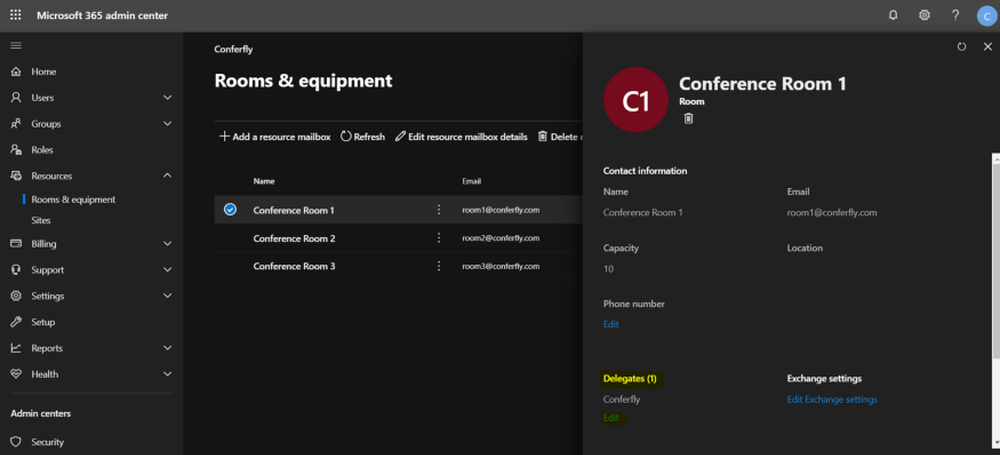Click the Users person icon
This screenshot has height=455, width=1000.
click(x=16, y=98)
